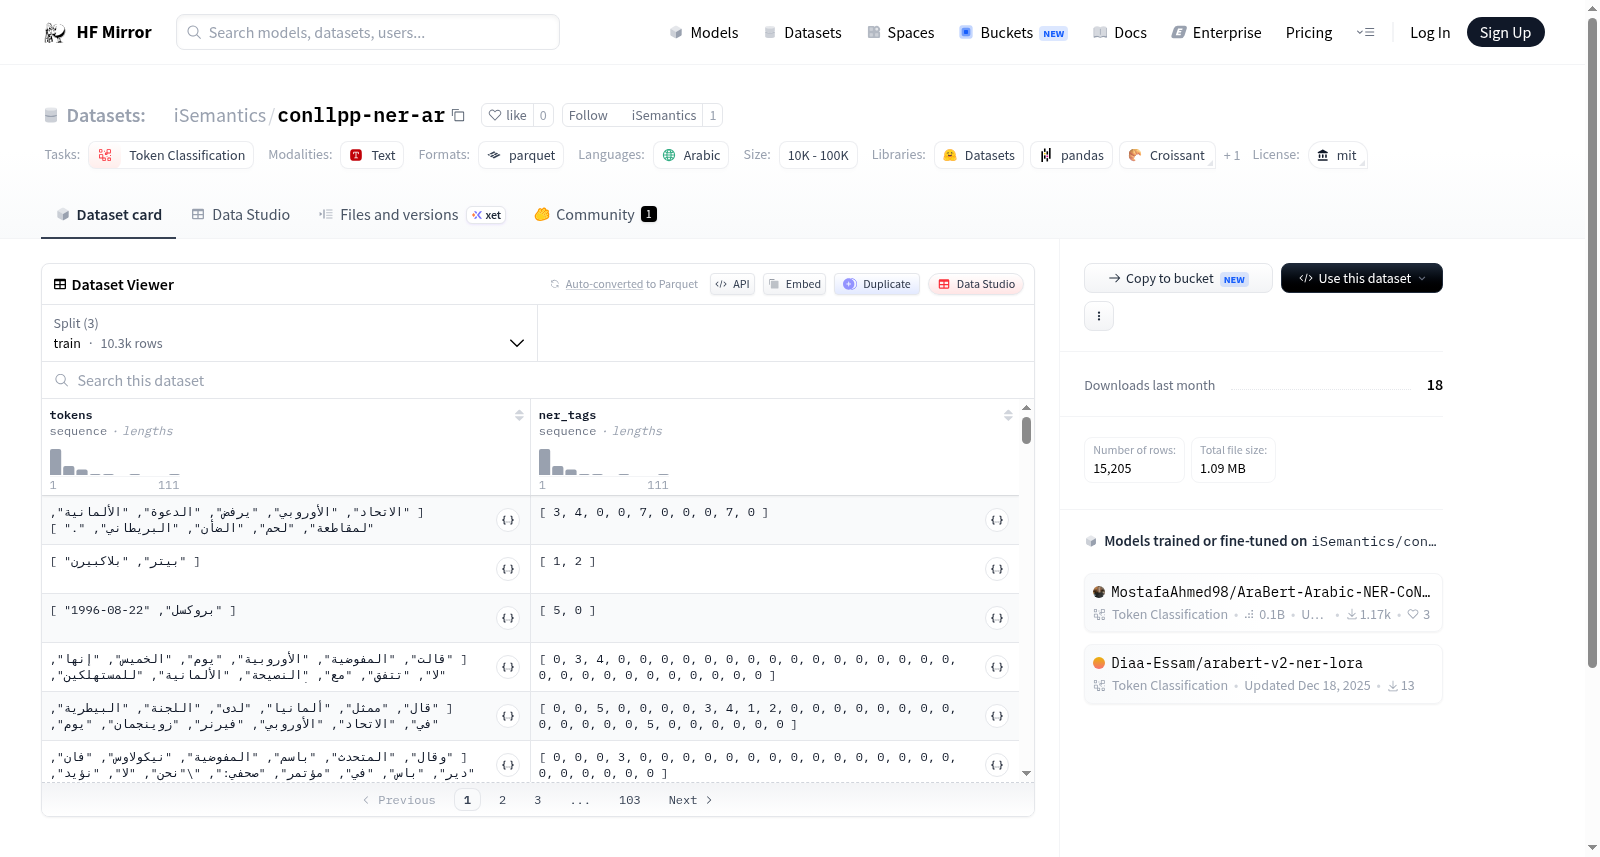
Task: Expand the Split train dropdown
Action: [289, 333]
